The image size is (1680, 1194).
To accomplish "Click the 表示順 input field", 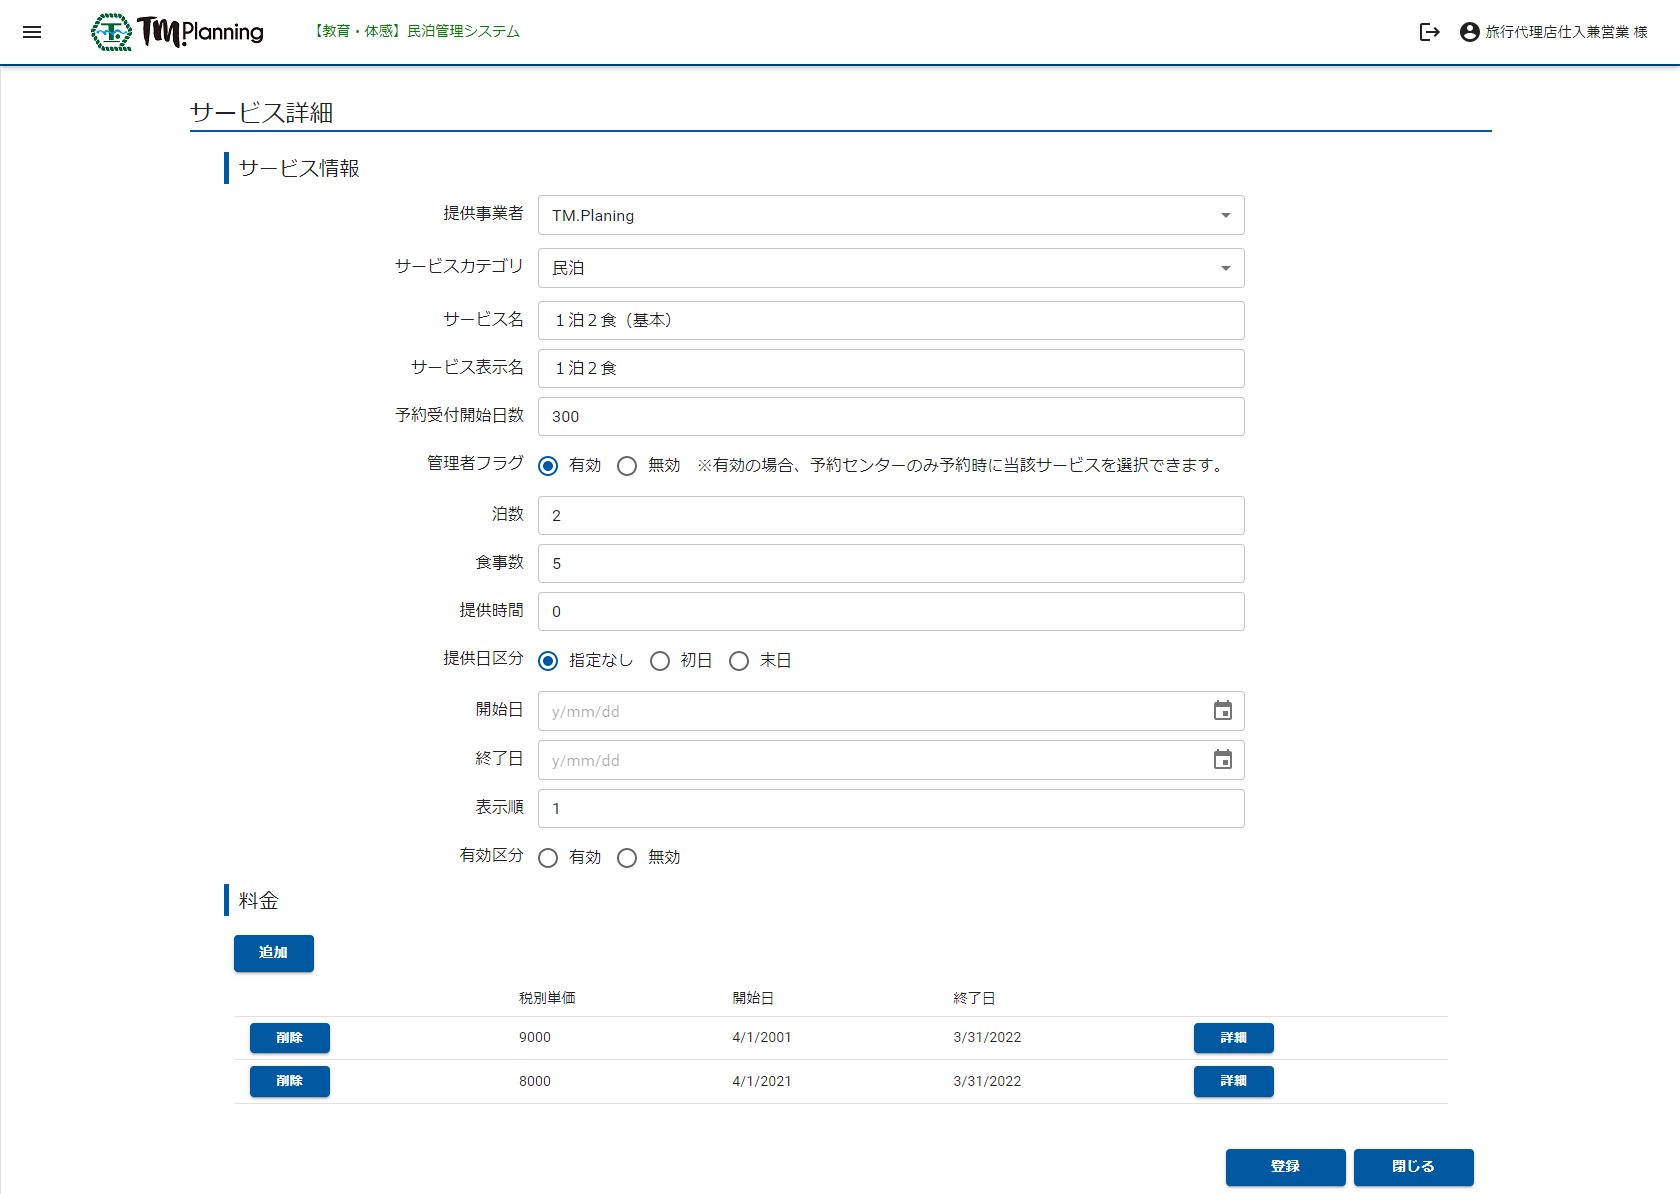I will pos(890,808).
